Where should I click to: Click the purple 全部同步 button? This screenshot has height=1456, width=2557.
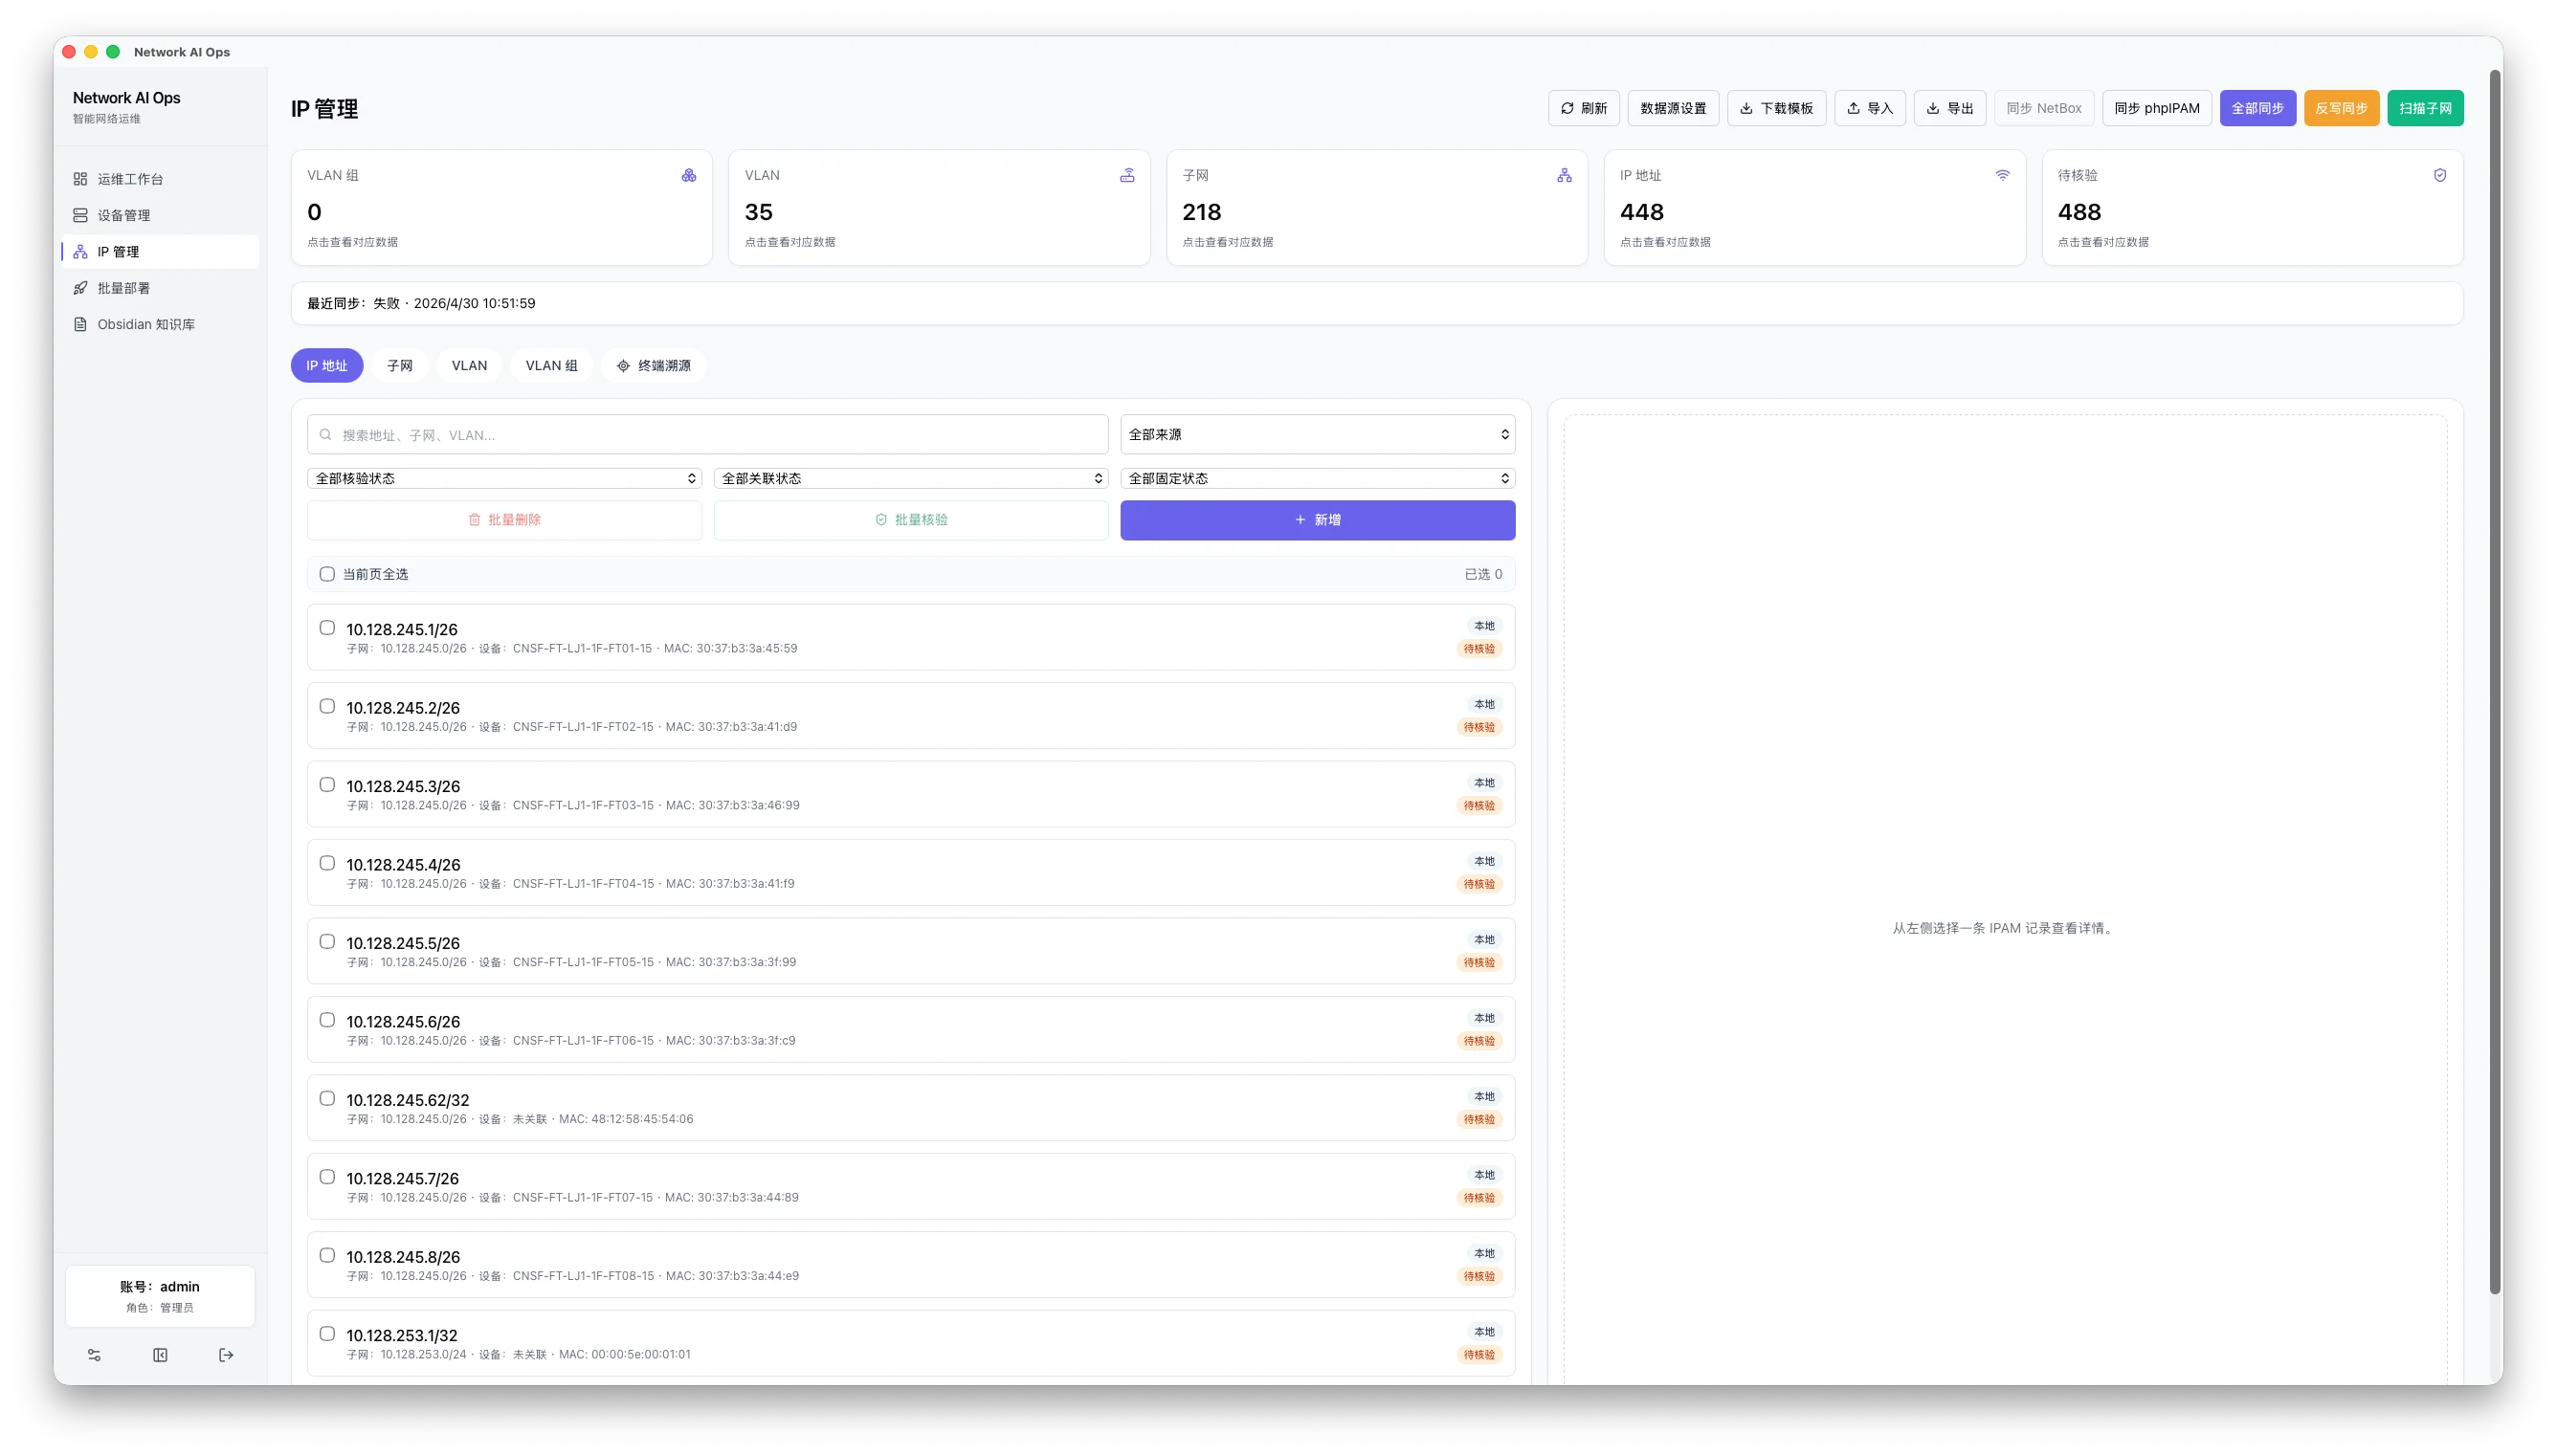point(2257,108)
